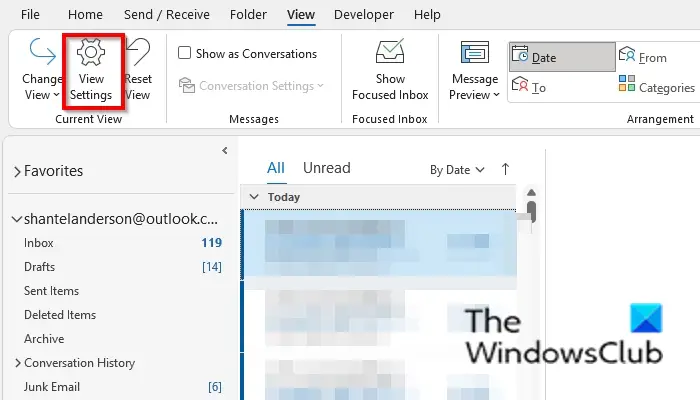The width and height of the screenshot is (700, 400).
Task: Switch to the Folder ribbon tab
Action: pyautogui.click(x=248, y=15)
